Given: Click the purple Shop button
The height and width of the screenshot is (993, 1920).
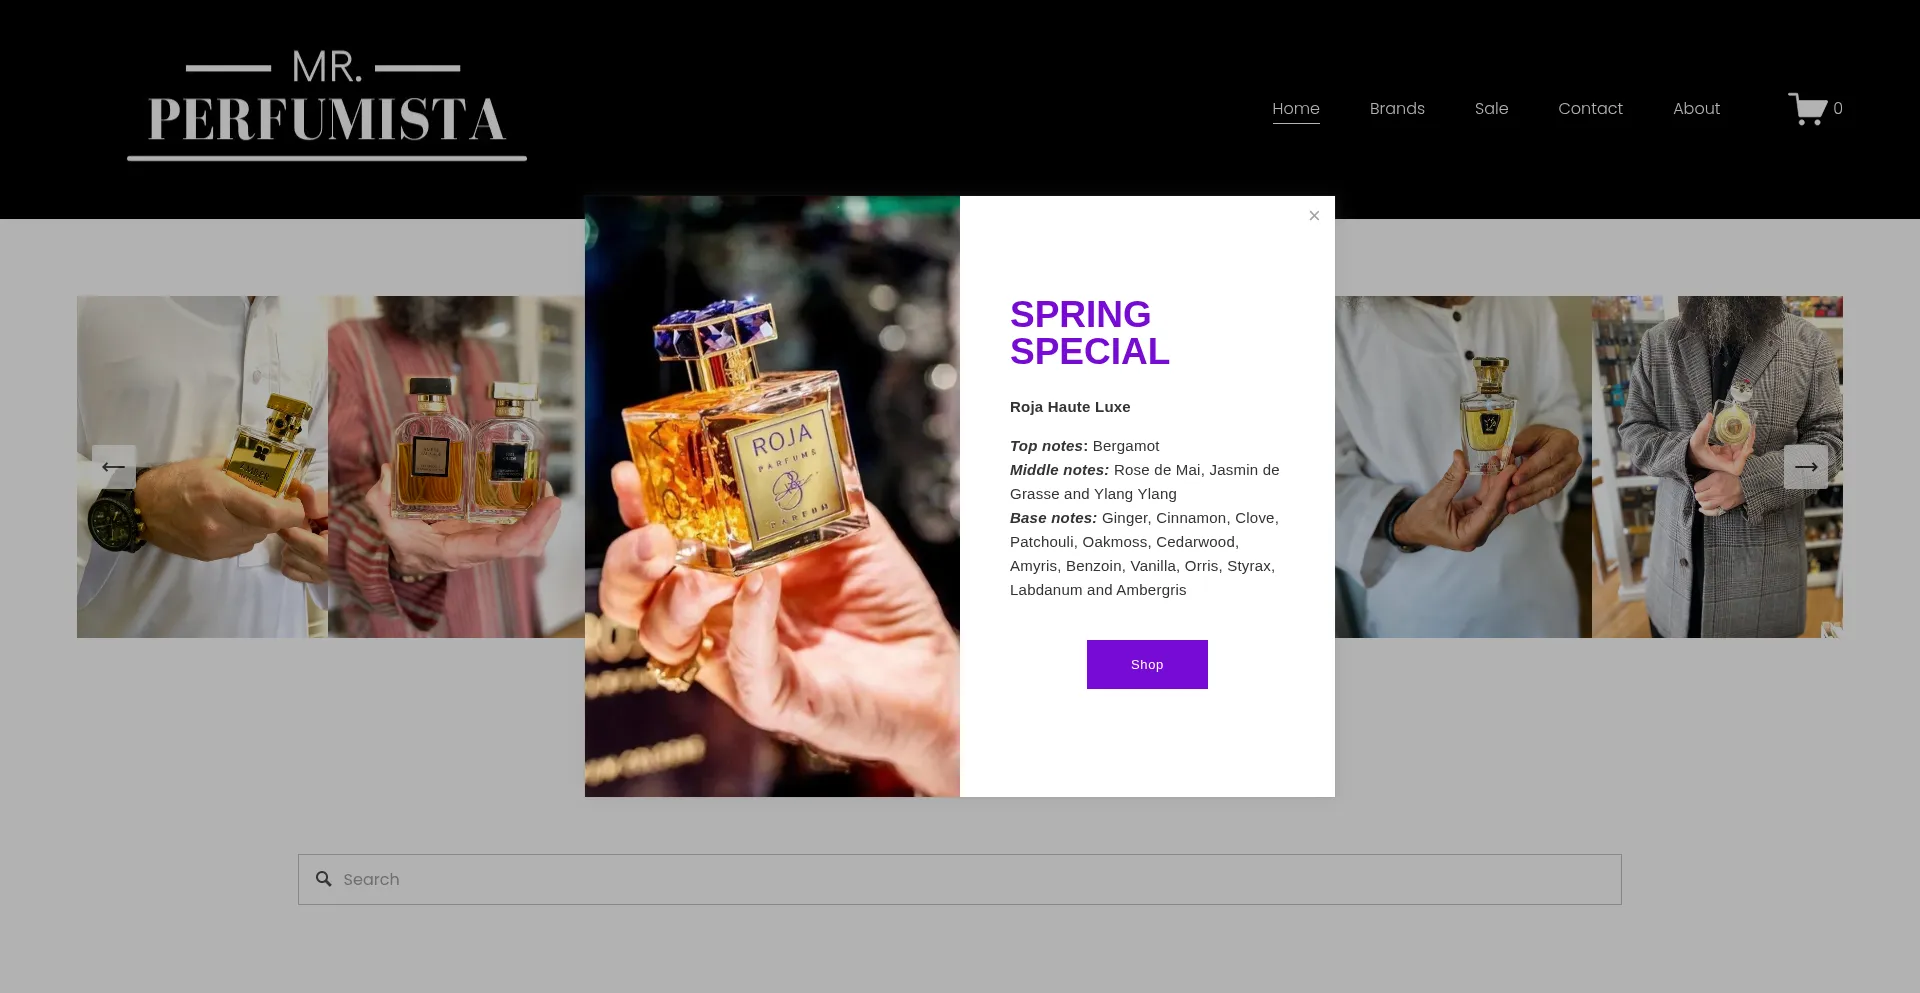Looking at the screenshot, I should tap(1147, 664).
